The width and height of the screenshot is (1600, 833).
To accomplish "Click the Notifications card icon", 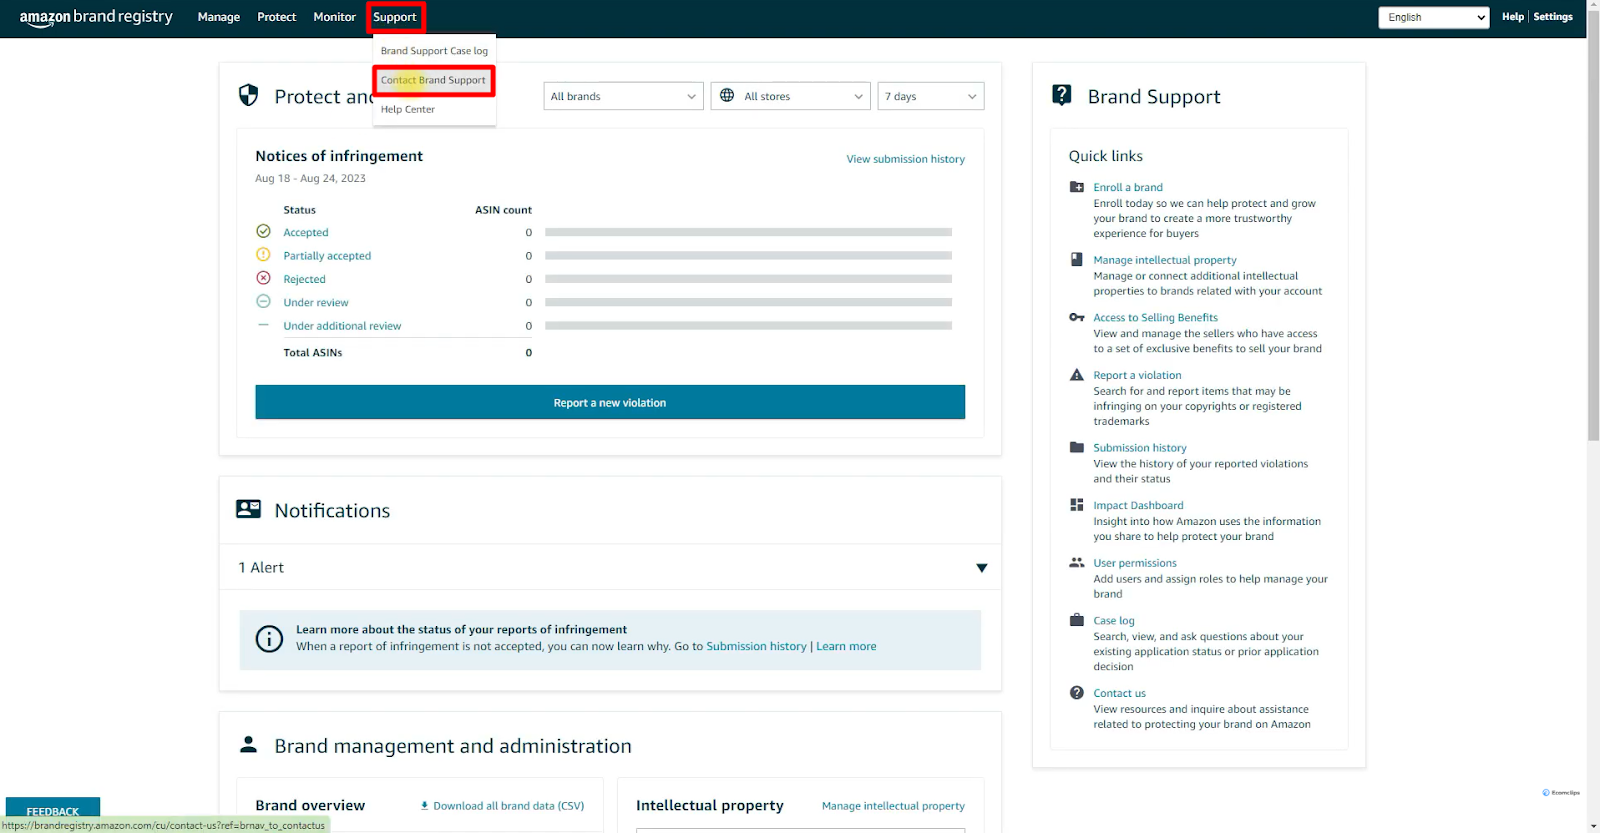I will point(248,509).
